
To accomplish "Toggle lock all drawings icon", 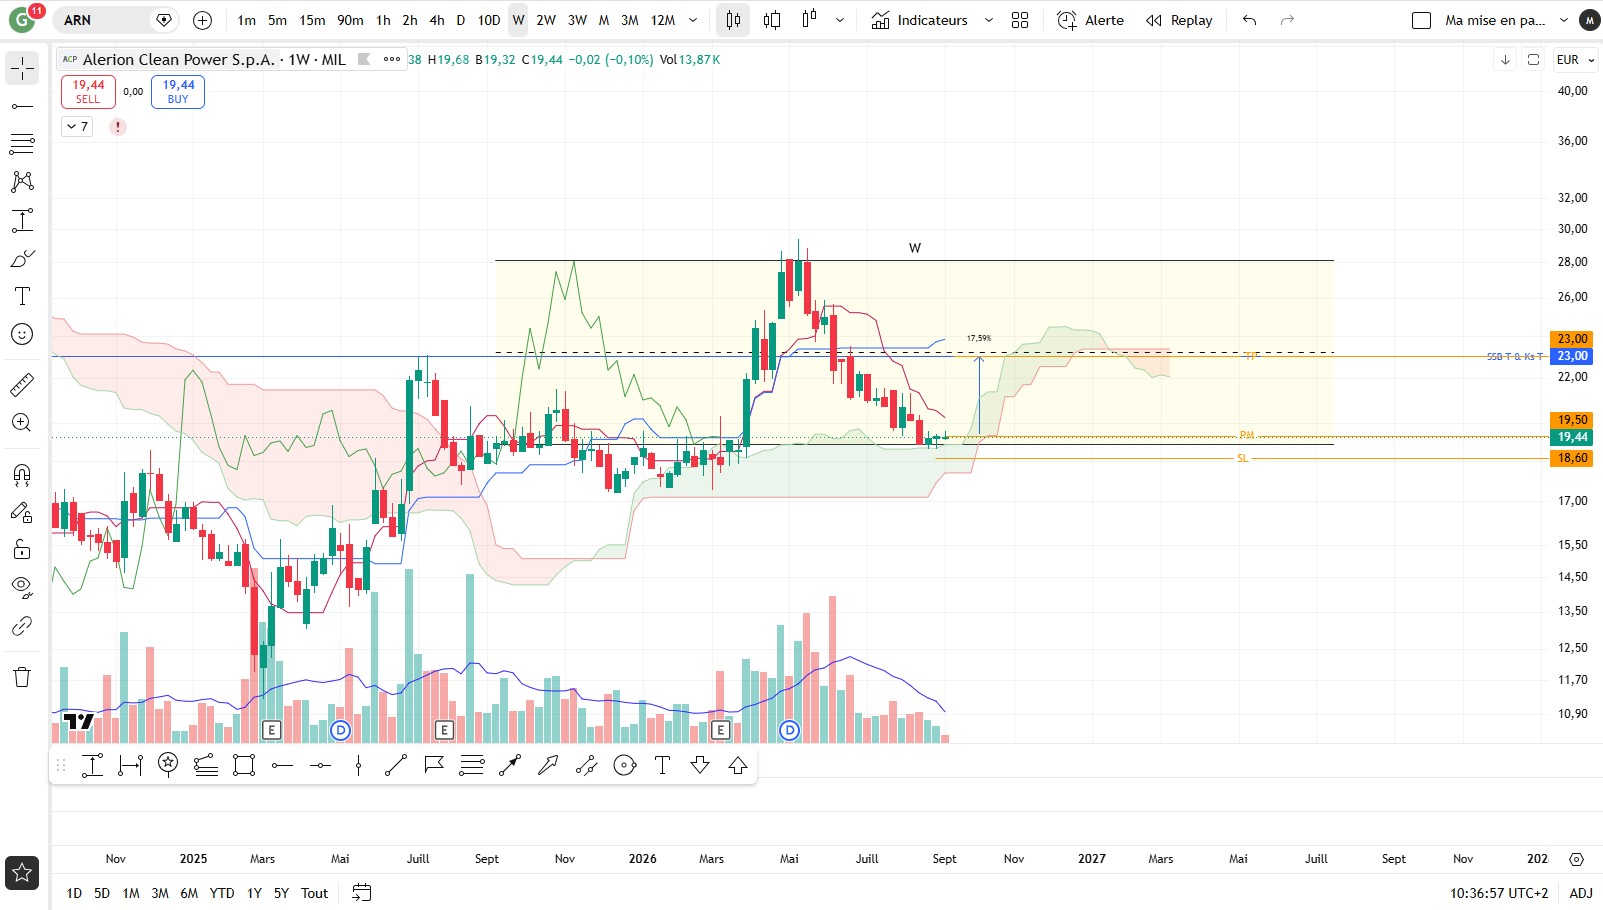I will coord(22,549).
